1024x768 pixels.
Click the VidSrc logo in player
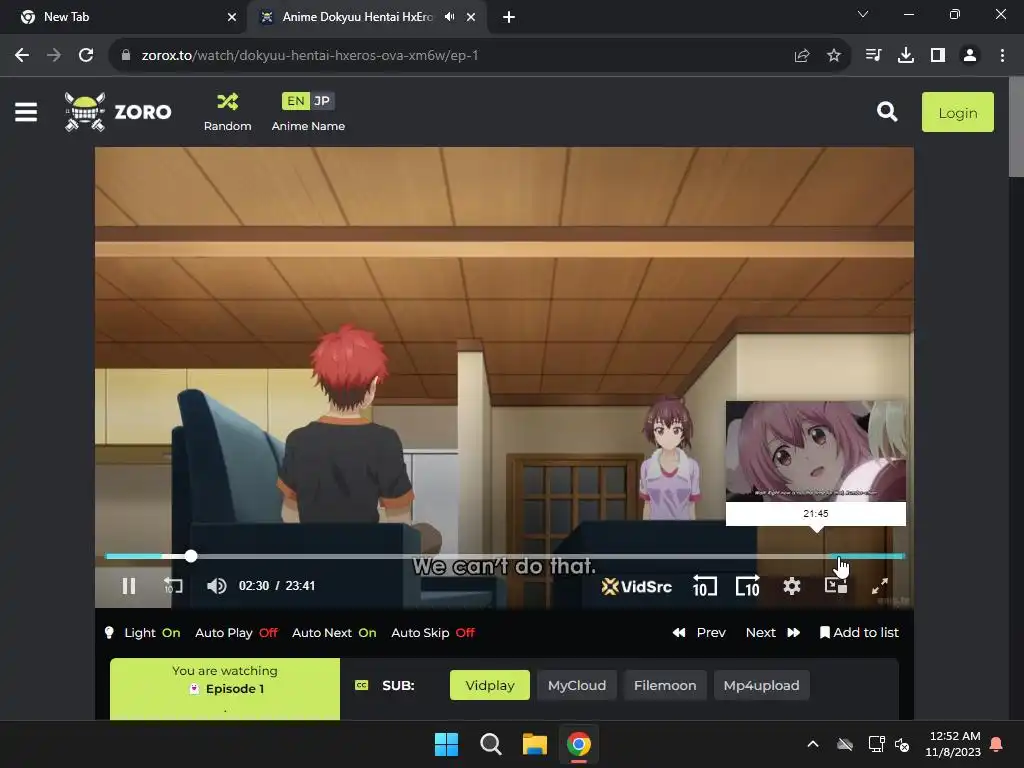pyautogui.click(x=637, y=586)
